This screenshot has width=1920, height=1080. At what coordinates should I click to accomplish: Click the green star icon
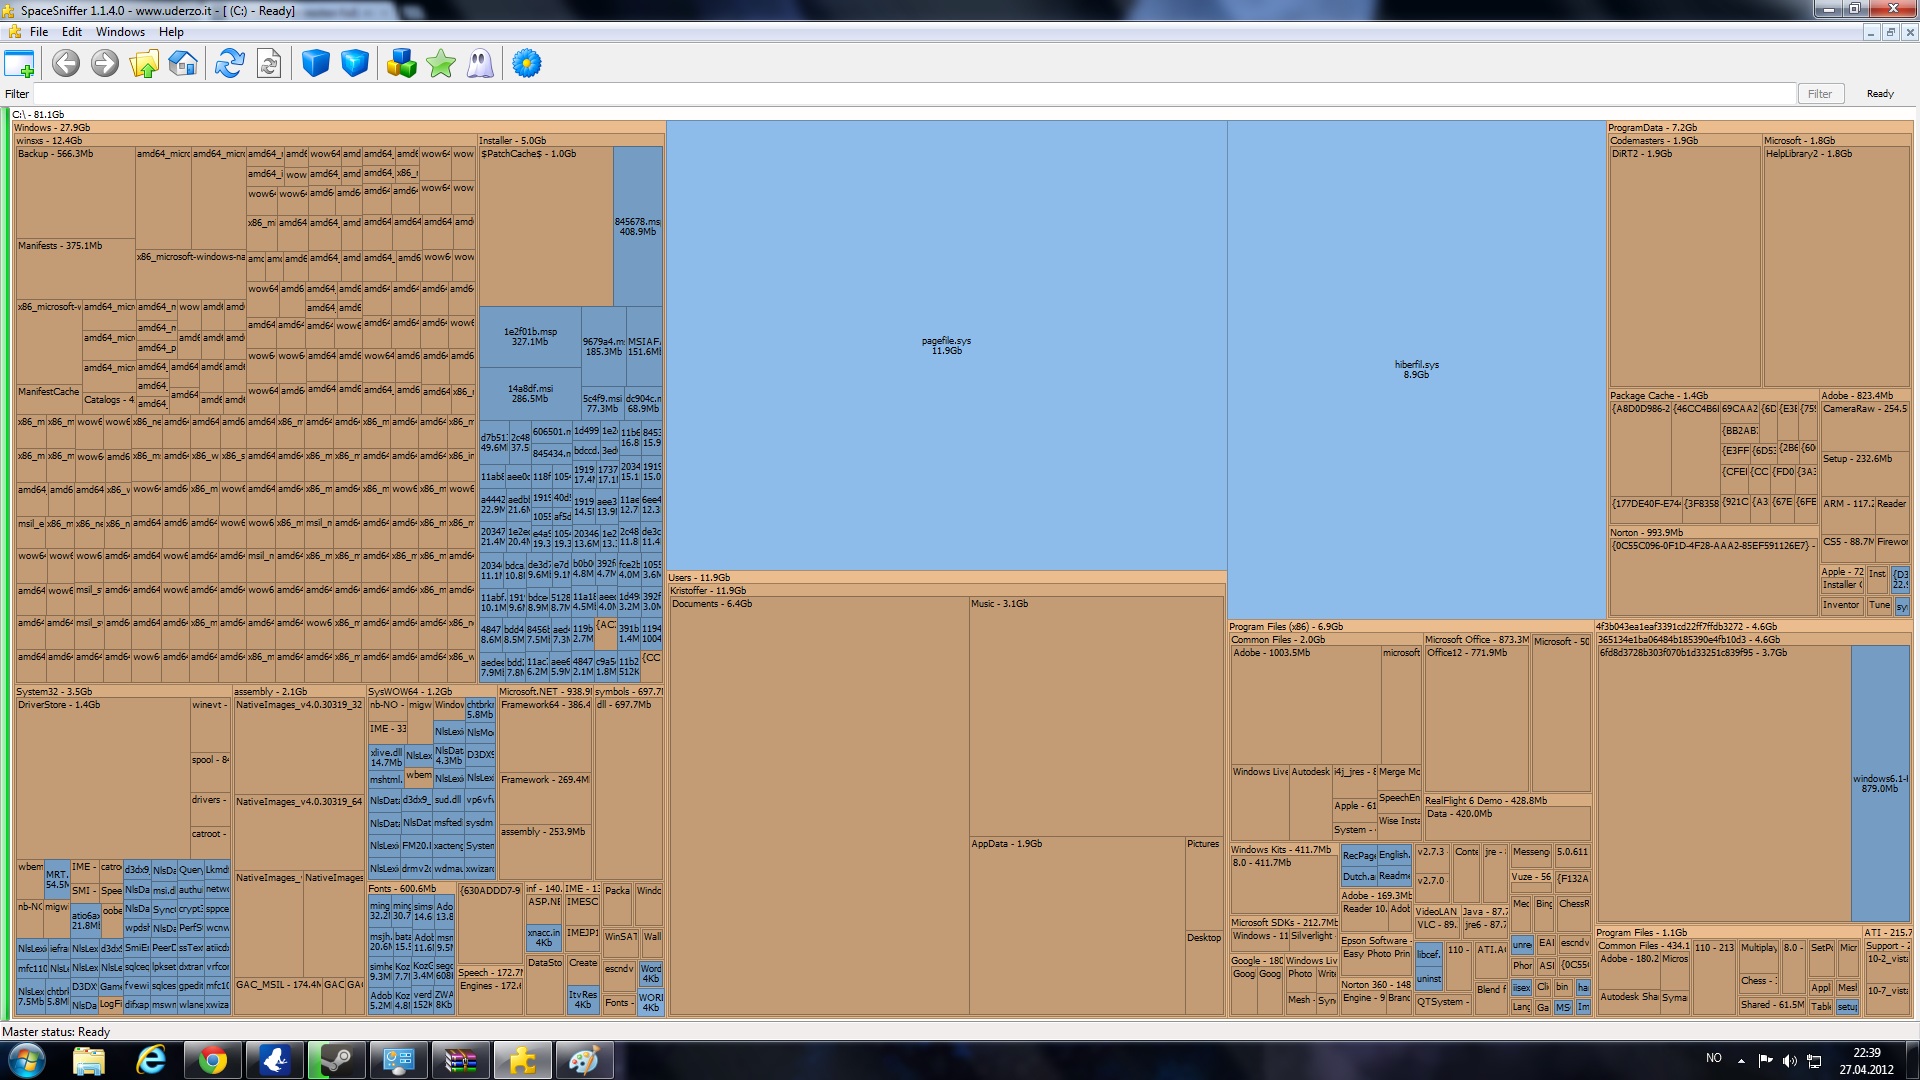click(x=441, y=64)
